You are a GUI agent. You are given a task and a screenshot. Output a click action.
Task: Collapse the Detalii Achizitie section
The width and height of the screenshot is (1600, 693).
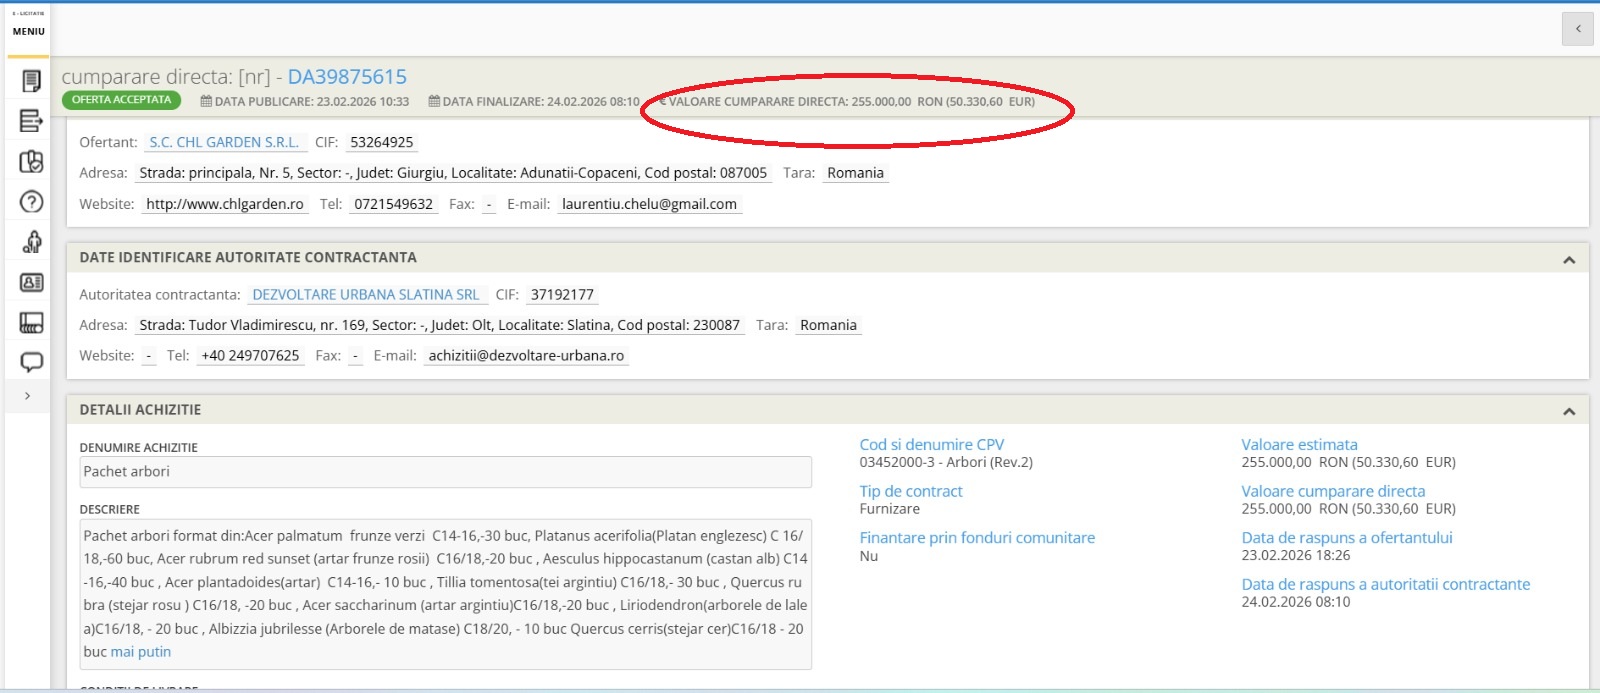pyautogui.click(x=1568, y=412)
